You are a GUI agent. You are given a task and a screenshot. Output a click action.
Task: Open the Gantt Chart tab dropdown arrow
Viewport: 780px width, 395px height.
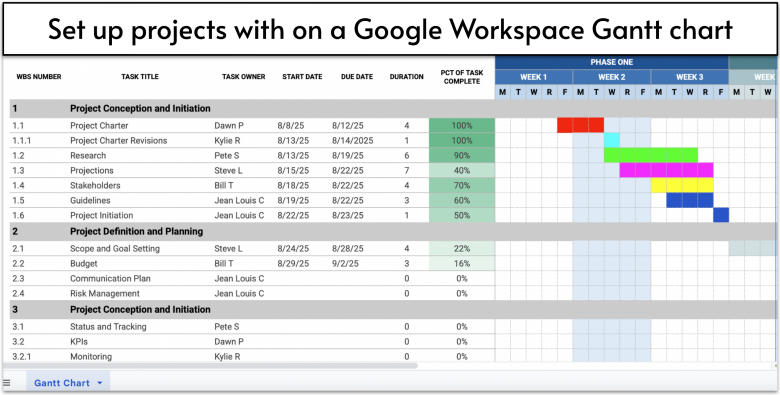[99, 383]
